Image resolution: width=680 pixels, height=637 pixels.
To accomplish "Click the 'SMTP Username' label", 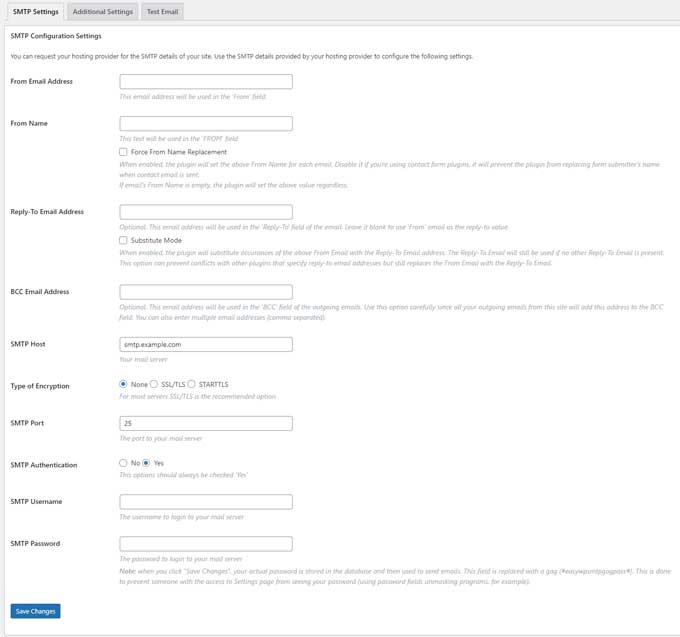I will click(36, 502).
